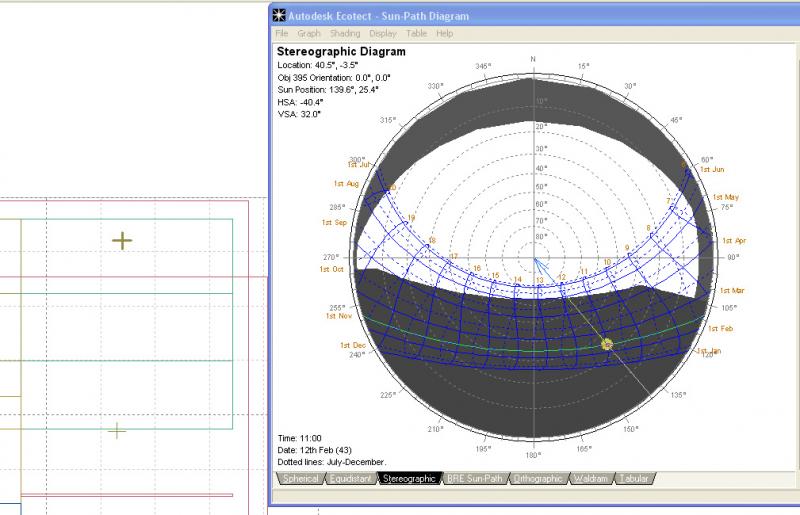Screen dimensions: 800x515
Task: Switch to the BRE Sun-Path tab
Action: click(x=474, y=478)
